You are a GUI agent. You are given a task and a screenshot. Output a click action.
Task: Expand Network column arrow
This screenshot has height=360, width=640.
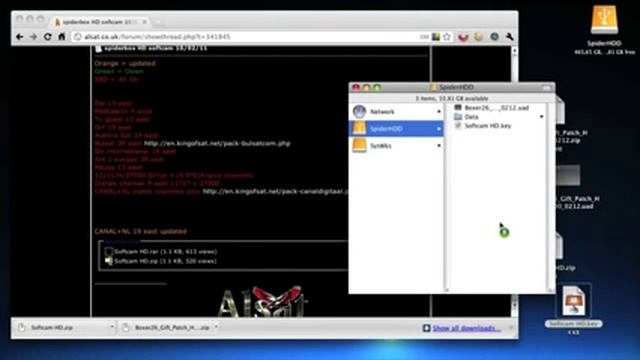439,111
